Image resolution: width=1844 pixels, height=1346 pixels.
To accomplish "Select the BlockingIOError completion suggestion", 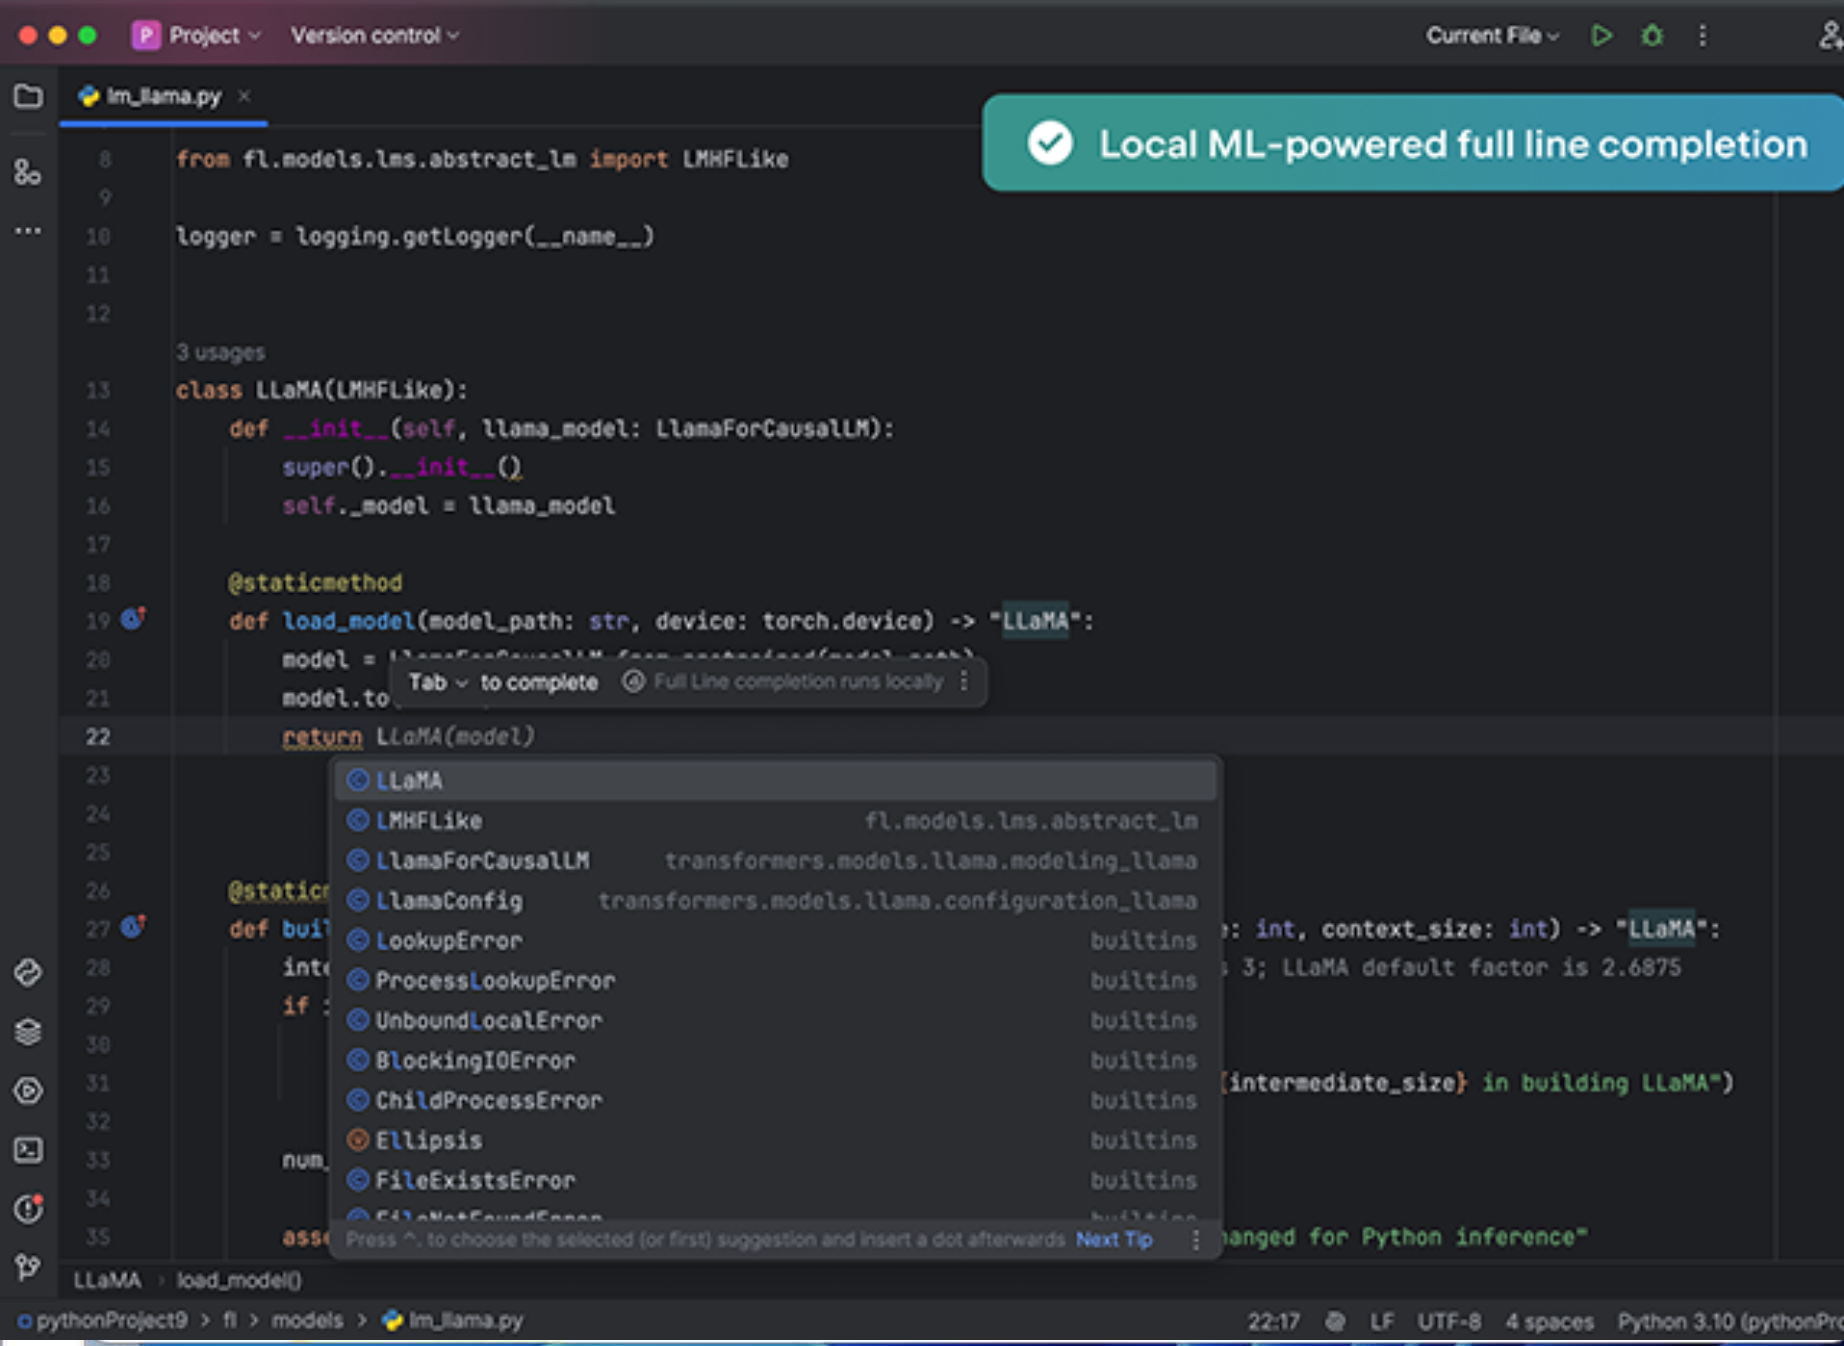I will (775, 1060).
